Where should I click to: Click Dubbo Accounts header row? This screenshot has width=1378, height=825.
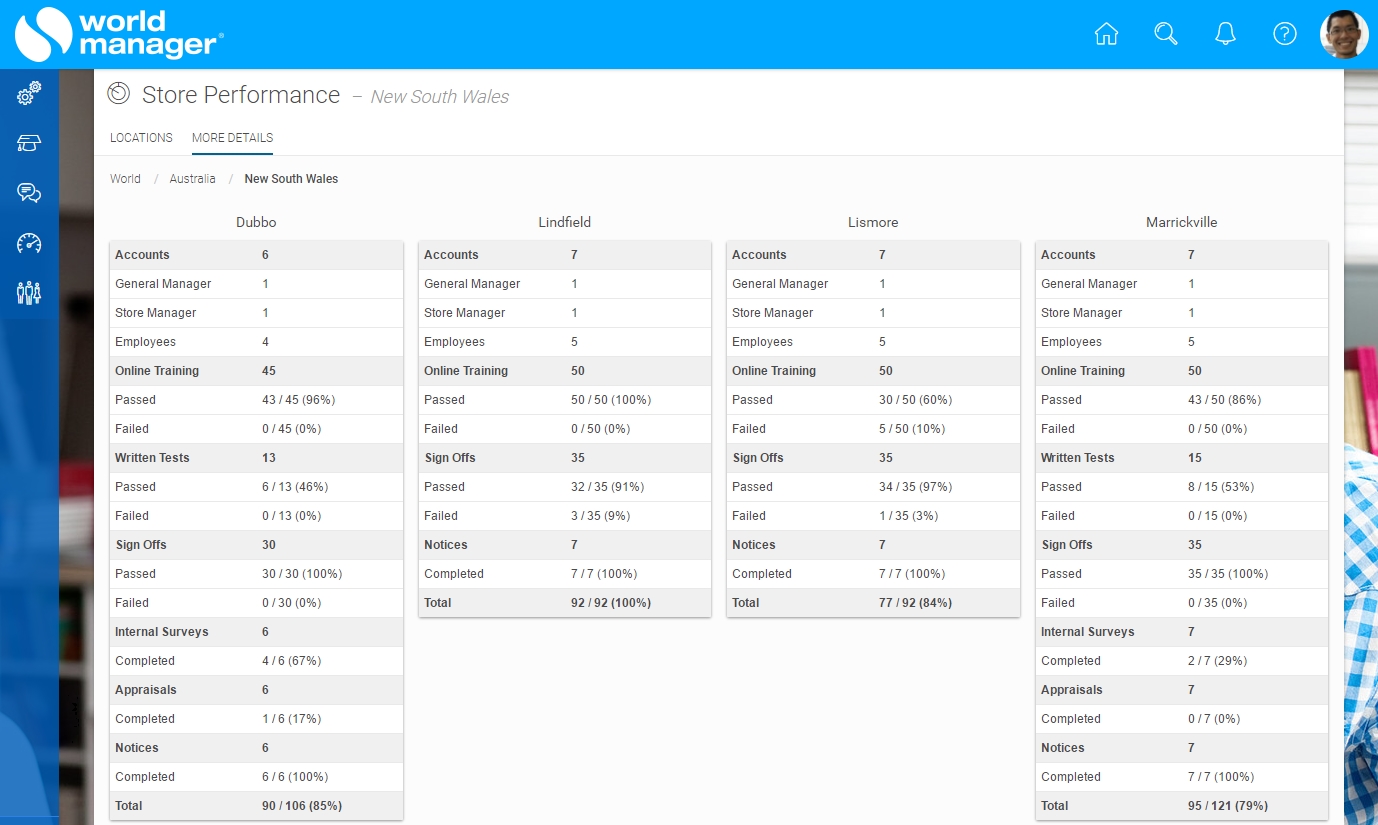[x=256, y=255]
